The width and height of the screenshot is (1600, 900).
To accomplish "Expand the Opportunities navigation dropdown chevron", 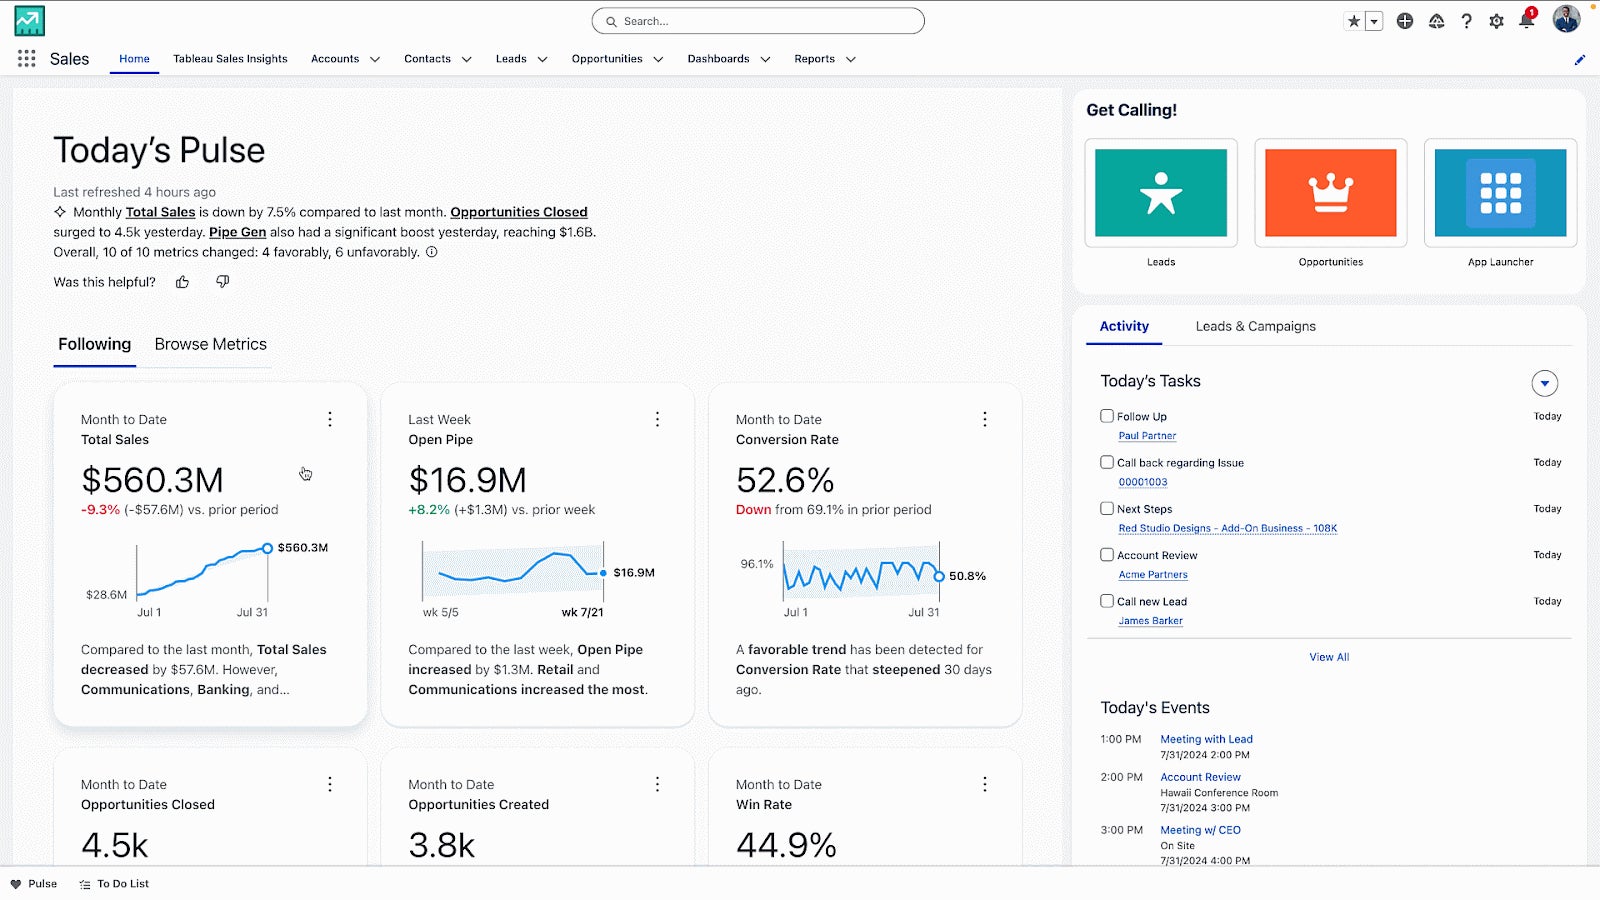I will point(658,60).
